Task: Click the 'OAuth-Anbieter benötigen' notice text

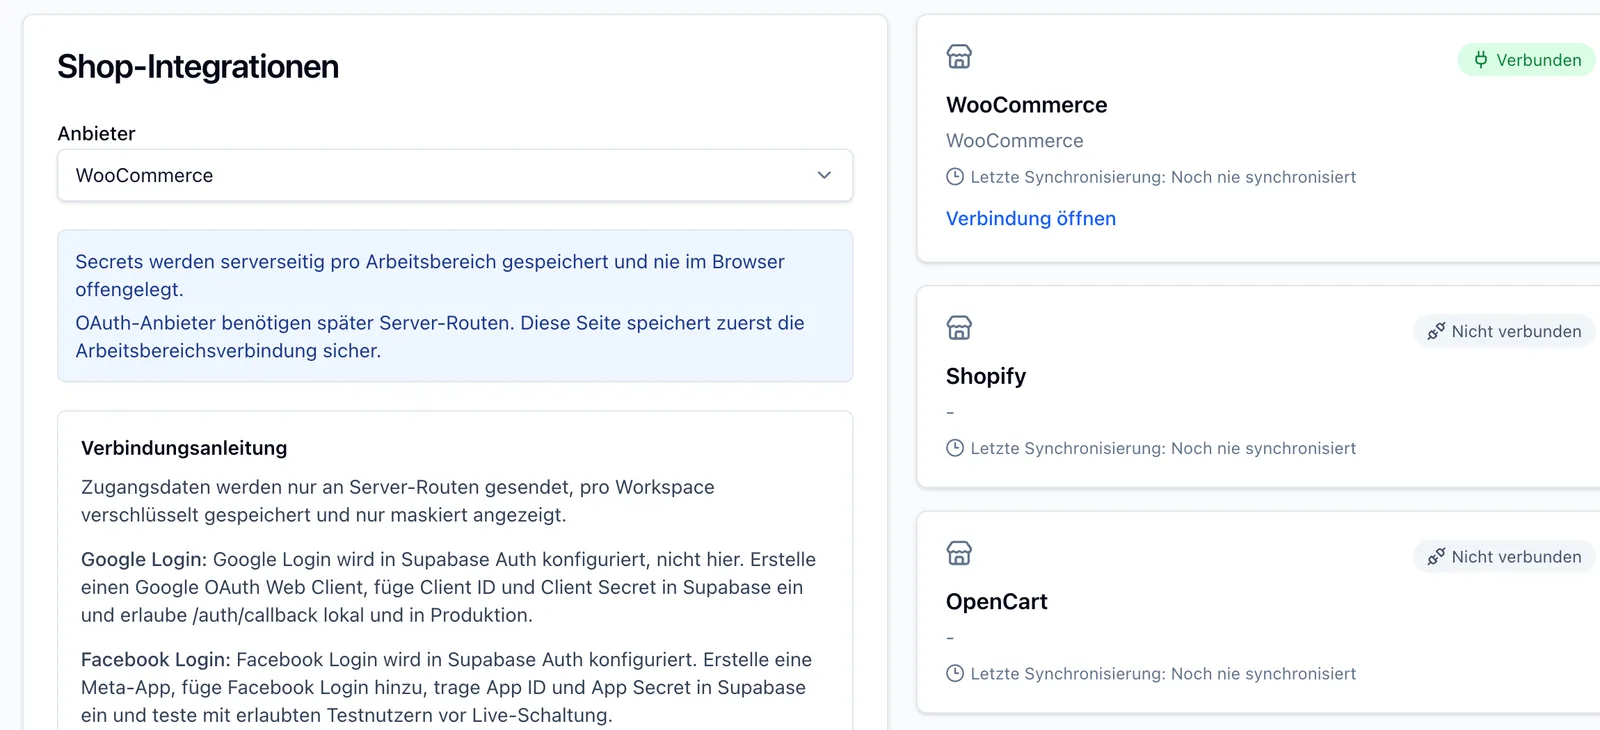Action: point(440,337)
